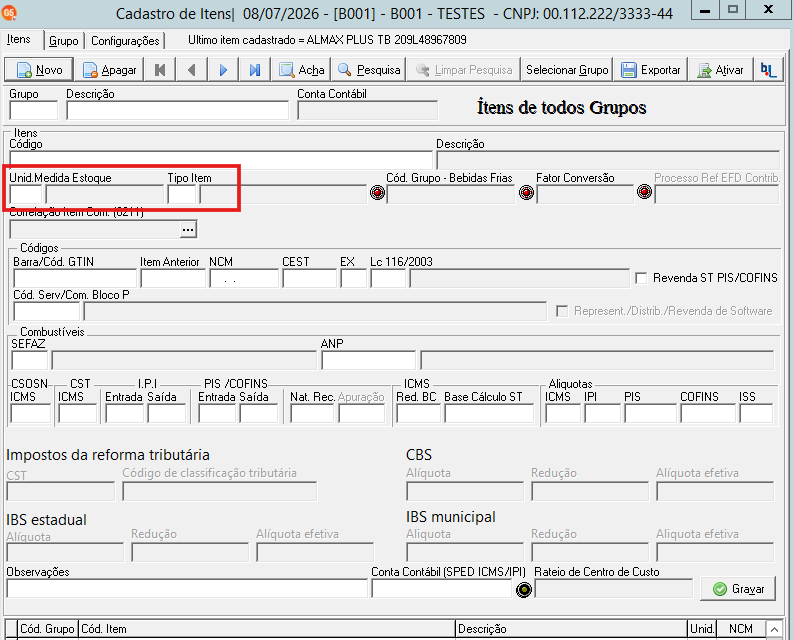The width and height of the screenshot is (794, 640).
Task: Click the Barra/Cód. GTIN field
Action: coord(75,278)
